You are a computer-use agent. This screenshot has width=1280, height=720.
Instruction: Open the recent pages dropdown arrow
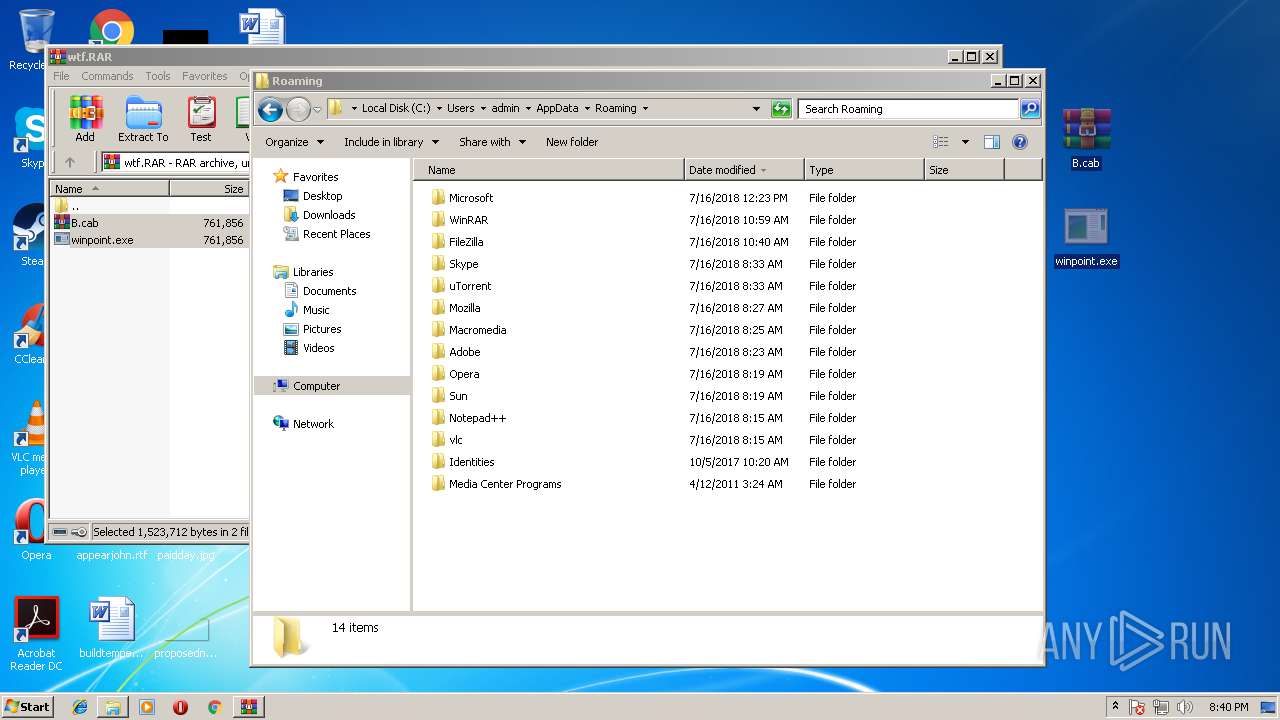[x=317, y=109]
